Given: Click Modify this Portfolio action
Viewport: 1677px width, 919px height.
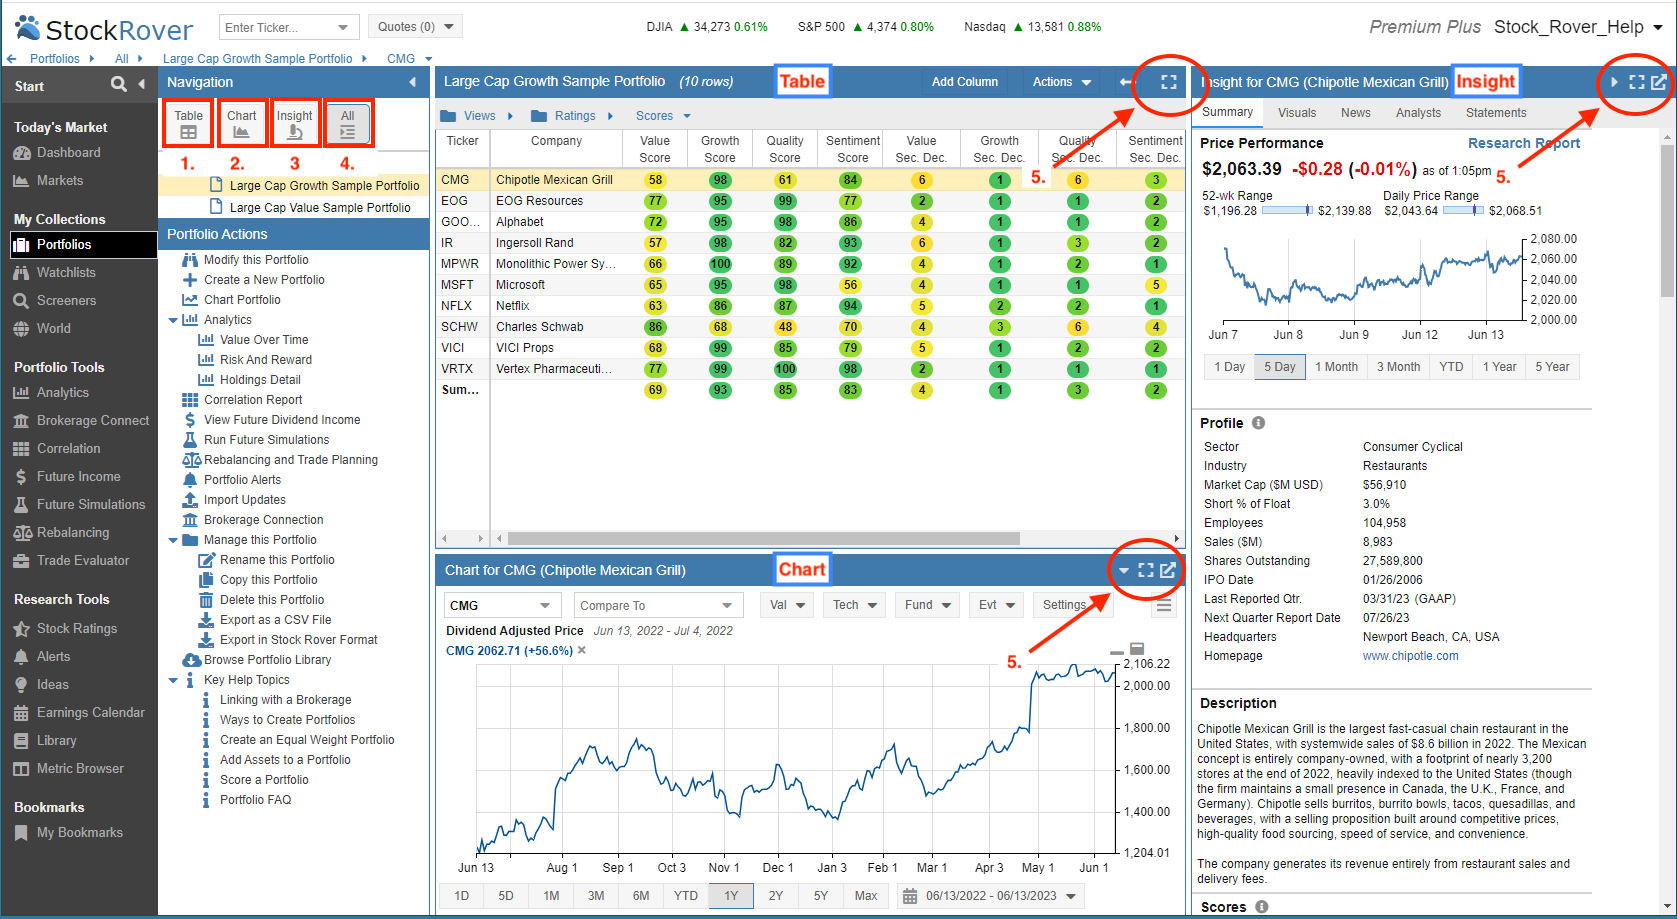Looking at the screenshot, I should coord(256,260).
